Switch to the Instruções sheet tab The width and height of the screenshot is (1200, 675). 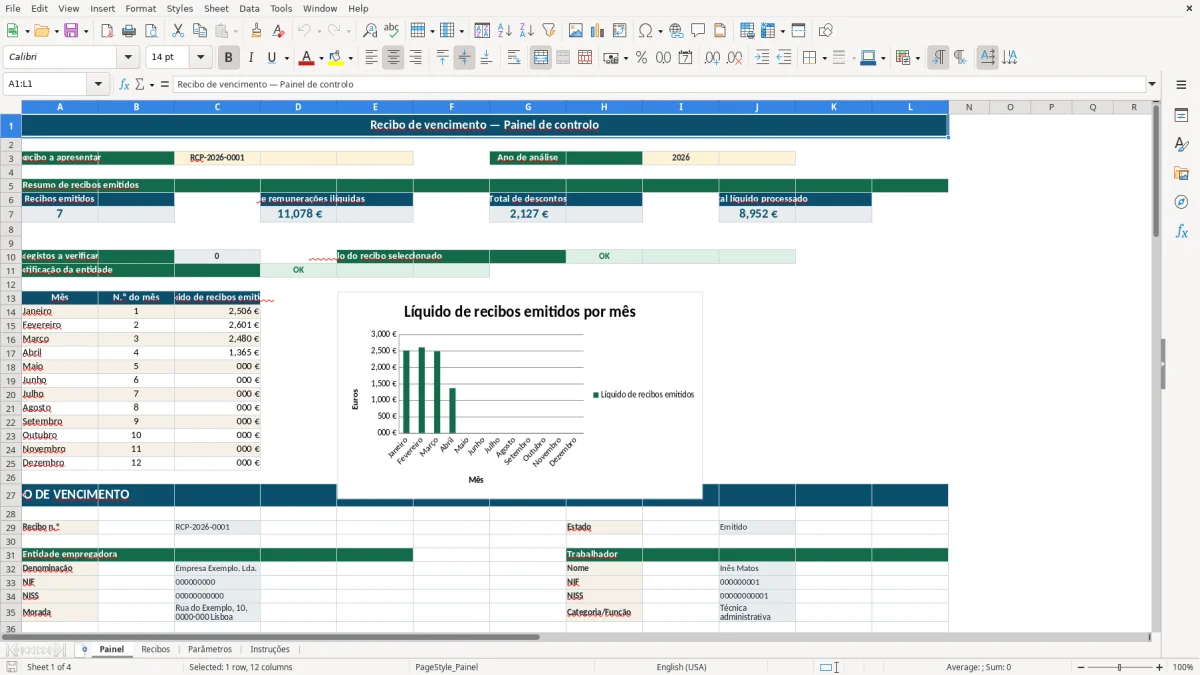pos(269,649)
